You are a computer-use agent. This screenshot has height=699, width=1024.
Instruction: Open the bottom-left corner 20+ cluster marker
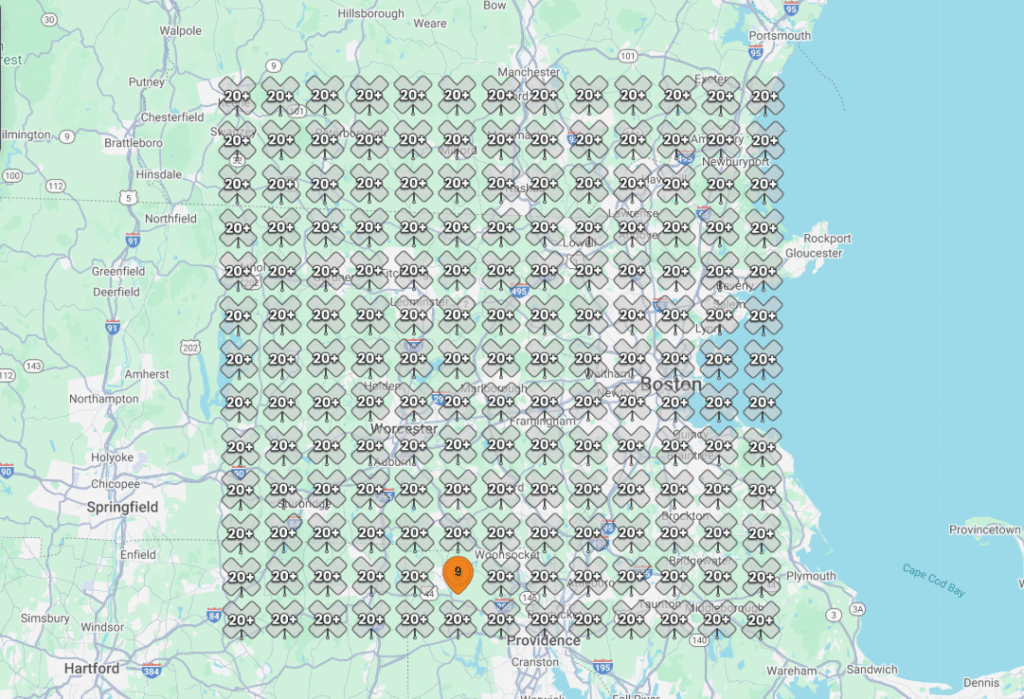point(238,620)
